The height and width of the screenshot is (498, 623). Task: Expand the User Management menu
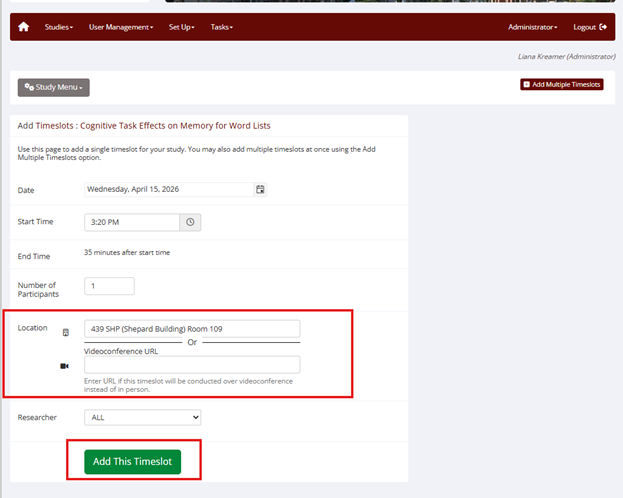(121, 27)
